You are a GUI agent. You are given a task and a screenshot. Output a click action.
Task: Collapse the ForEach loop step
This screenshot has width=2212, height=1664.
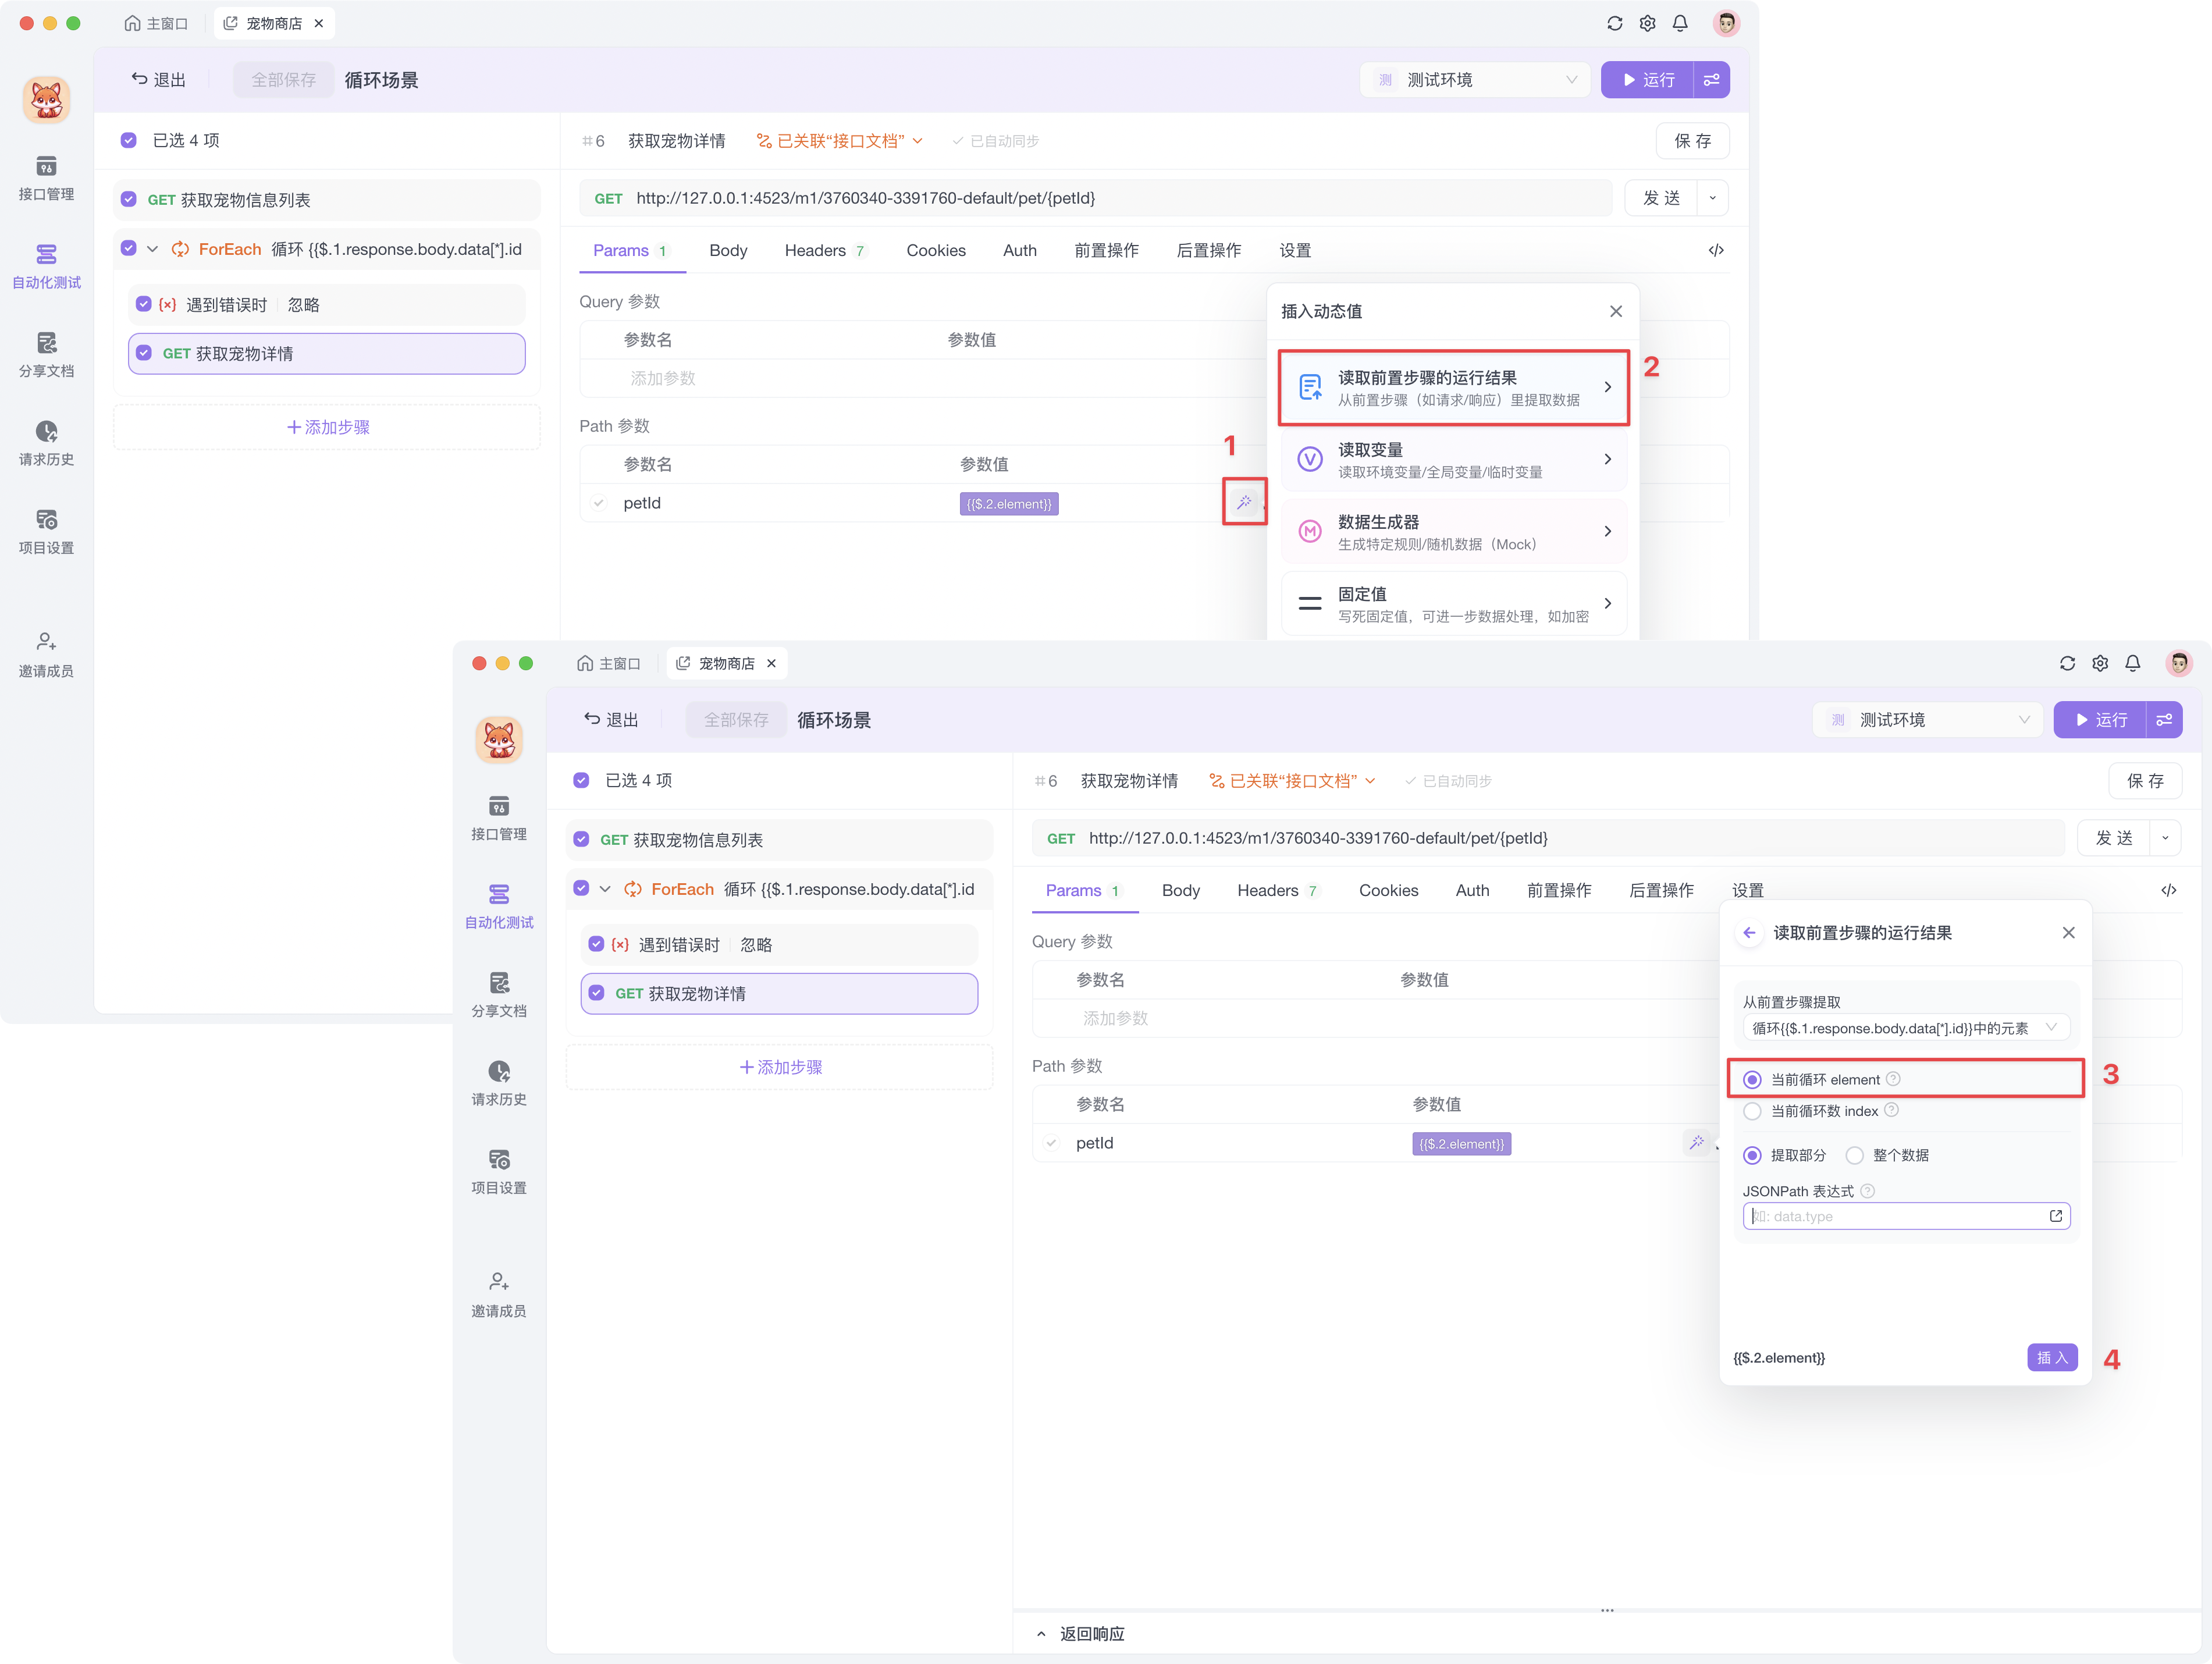605,889
